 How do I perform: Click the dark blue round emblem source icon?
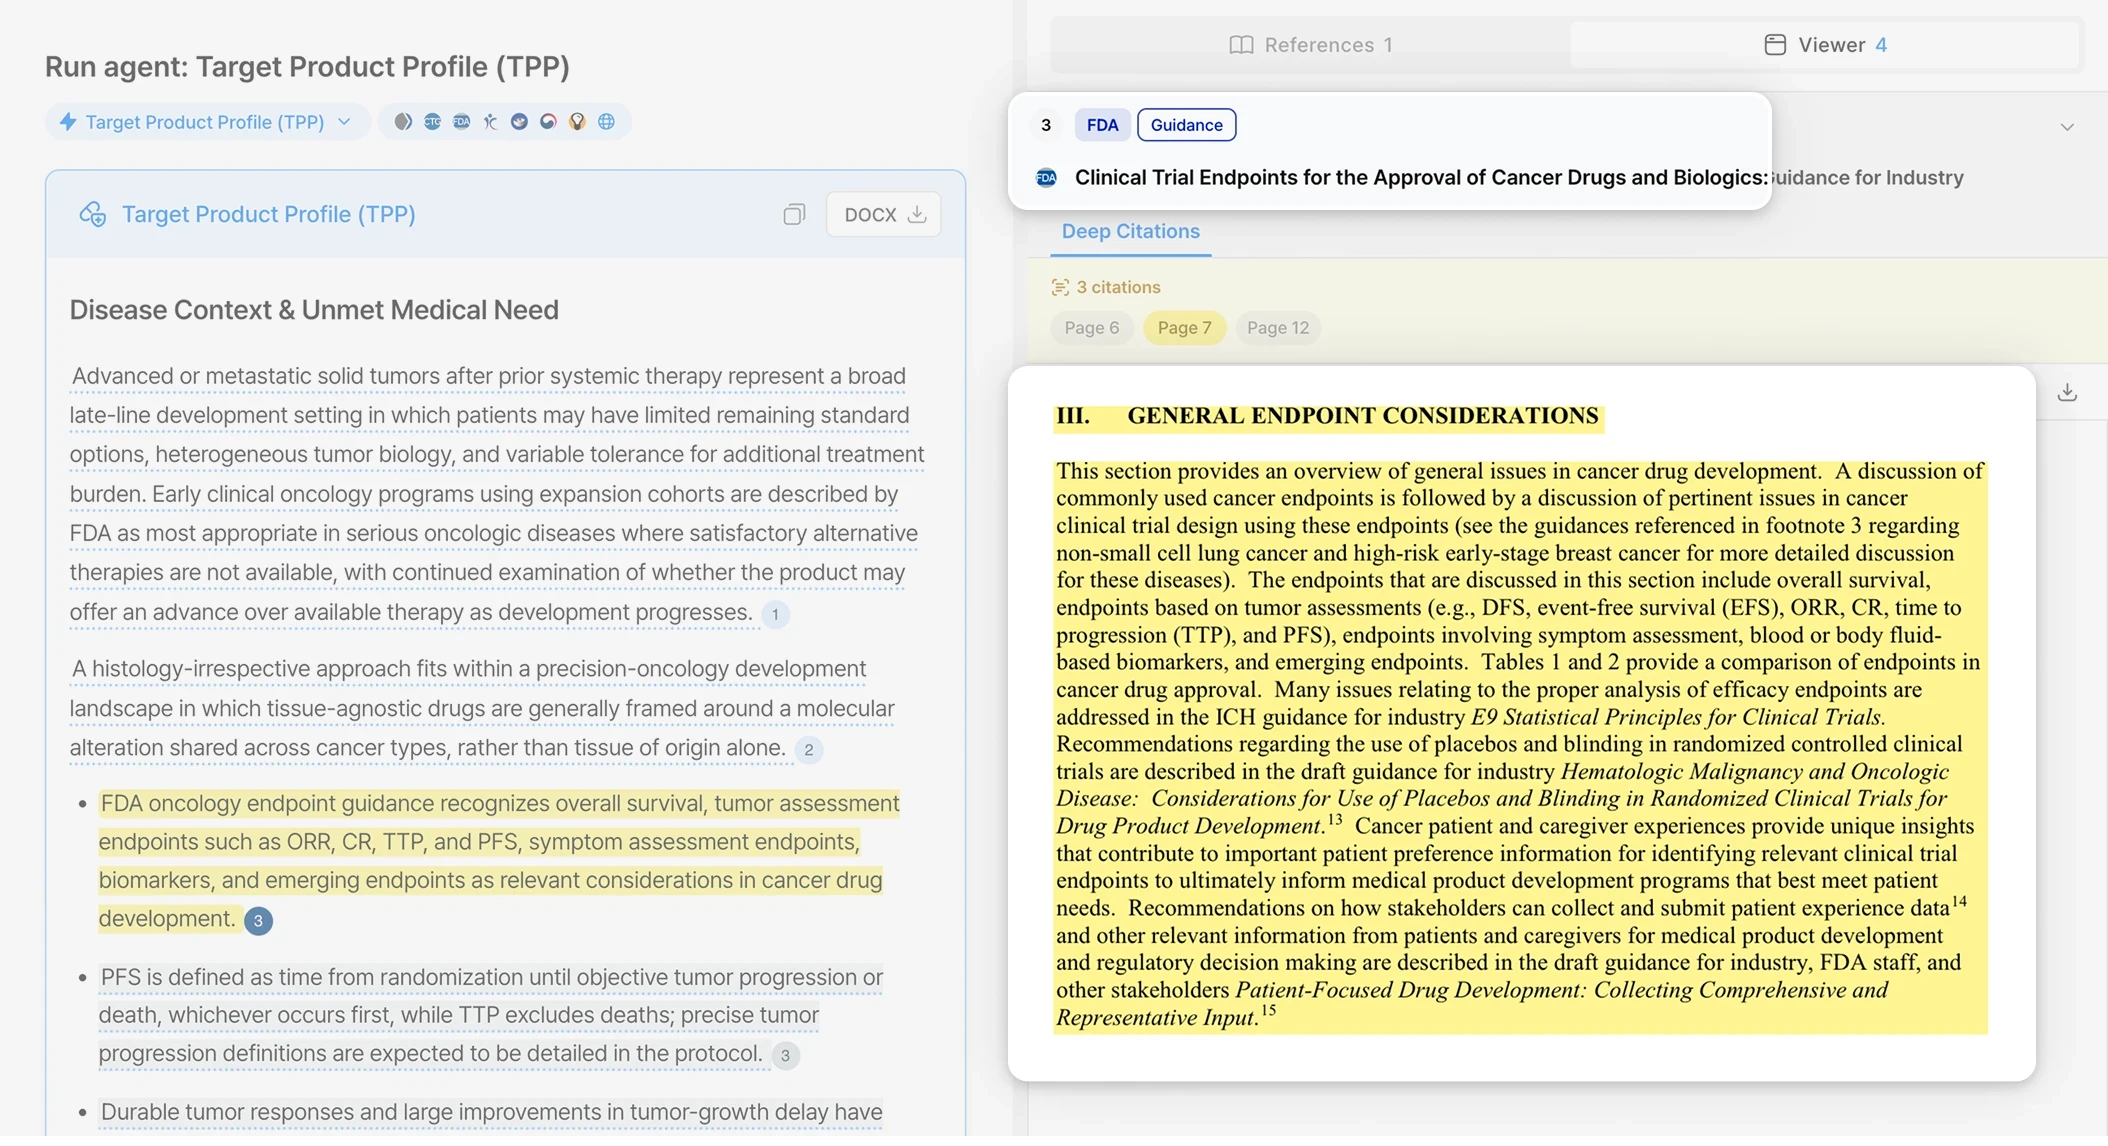(x=519, y=122)
